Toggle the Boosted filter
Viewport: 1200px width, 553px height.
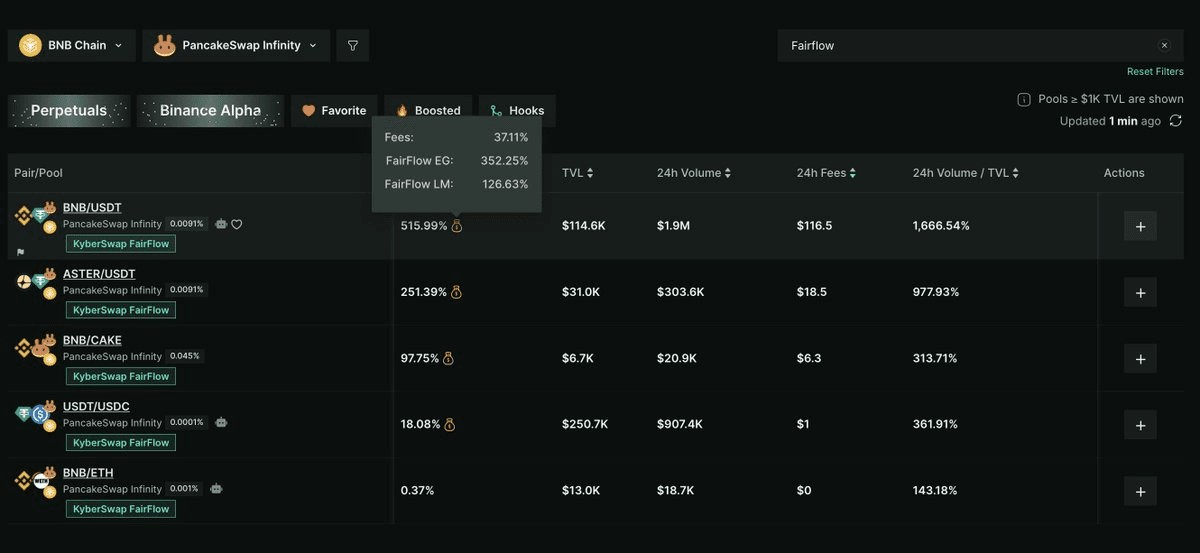pyautogui.click(x=428, y=111)
